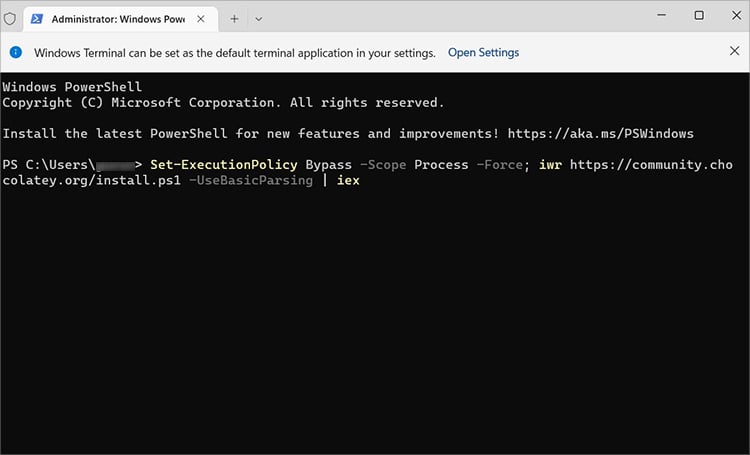Click the blue info icon in notification bar

coord(16,52)
